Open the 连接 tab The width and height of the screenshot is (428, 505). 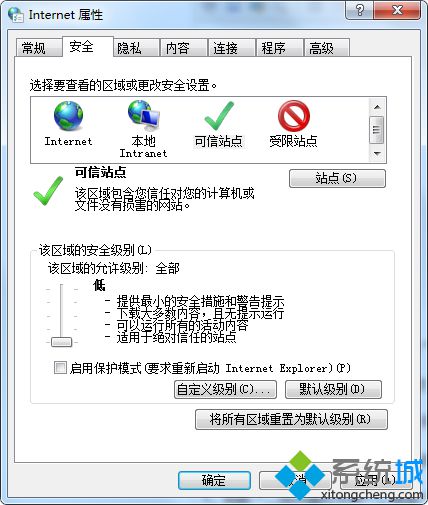pyautogui.click(x=226, y=48)
